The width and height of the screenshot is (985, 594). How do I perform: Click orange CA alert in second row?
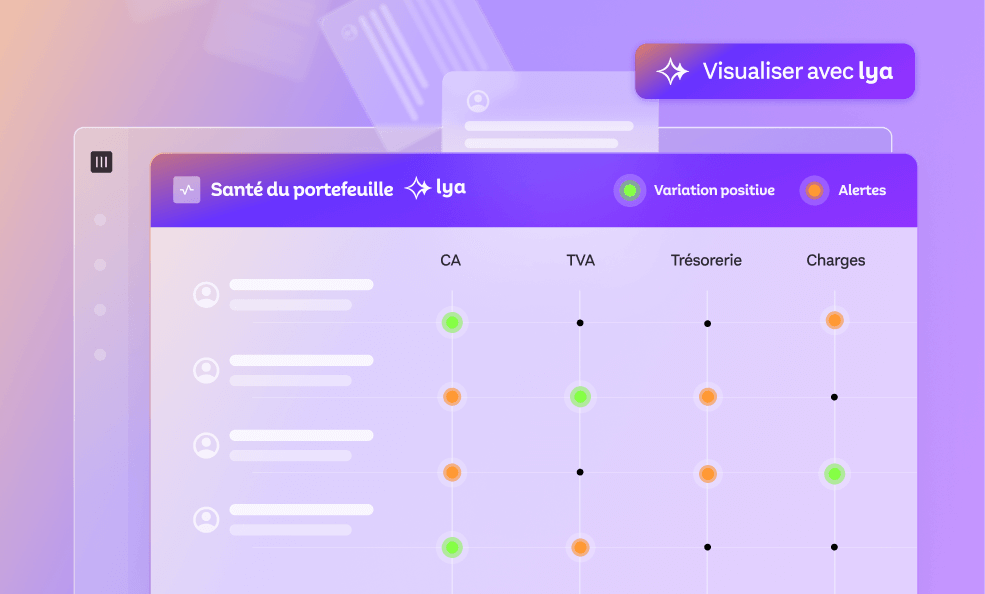click(452, 397)
